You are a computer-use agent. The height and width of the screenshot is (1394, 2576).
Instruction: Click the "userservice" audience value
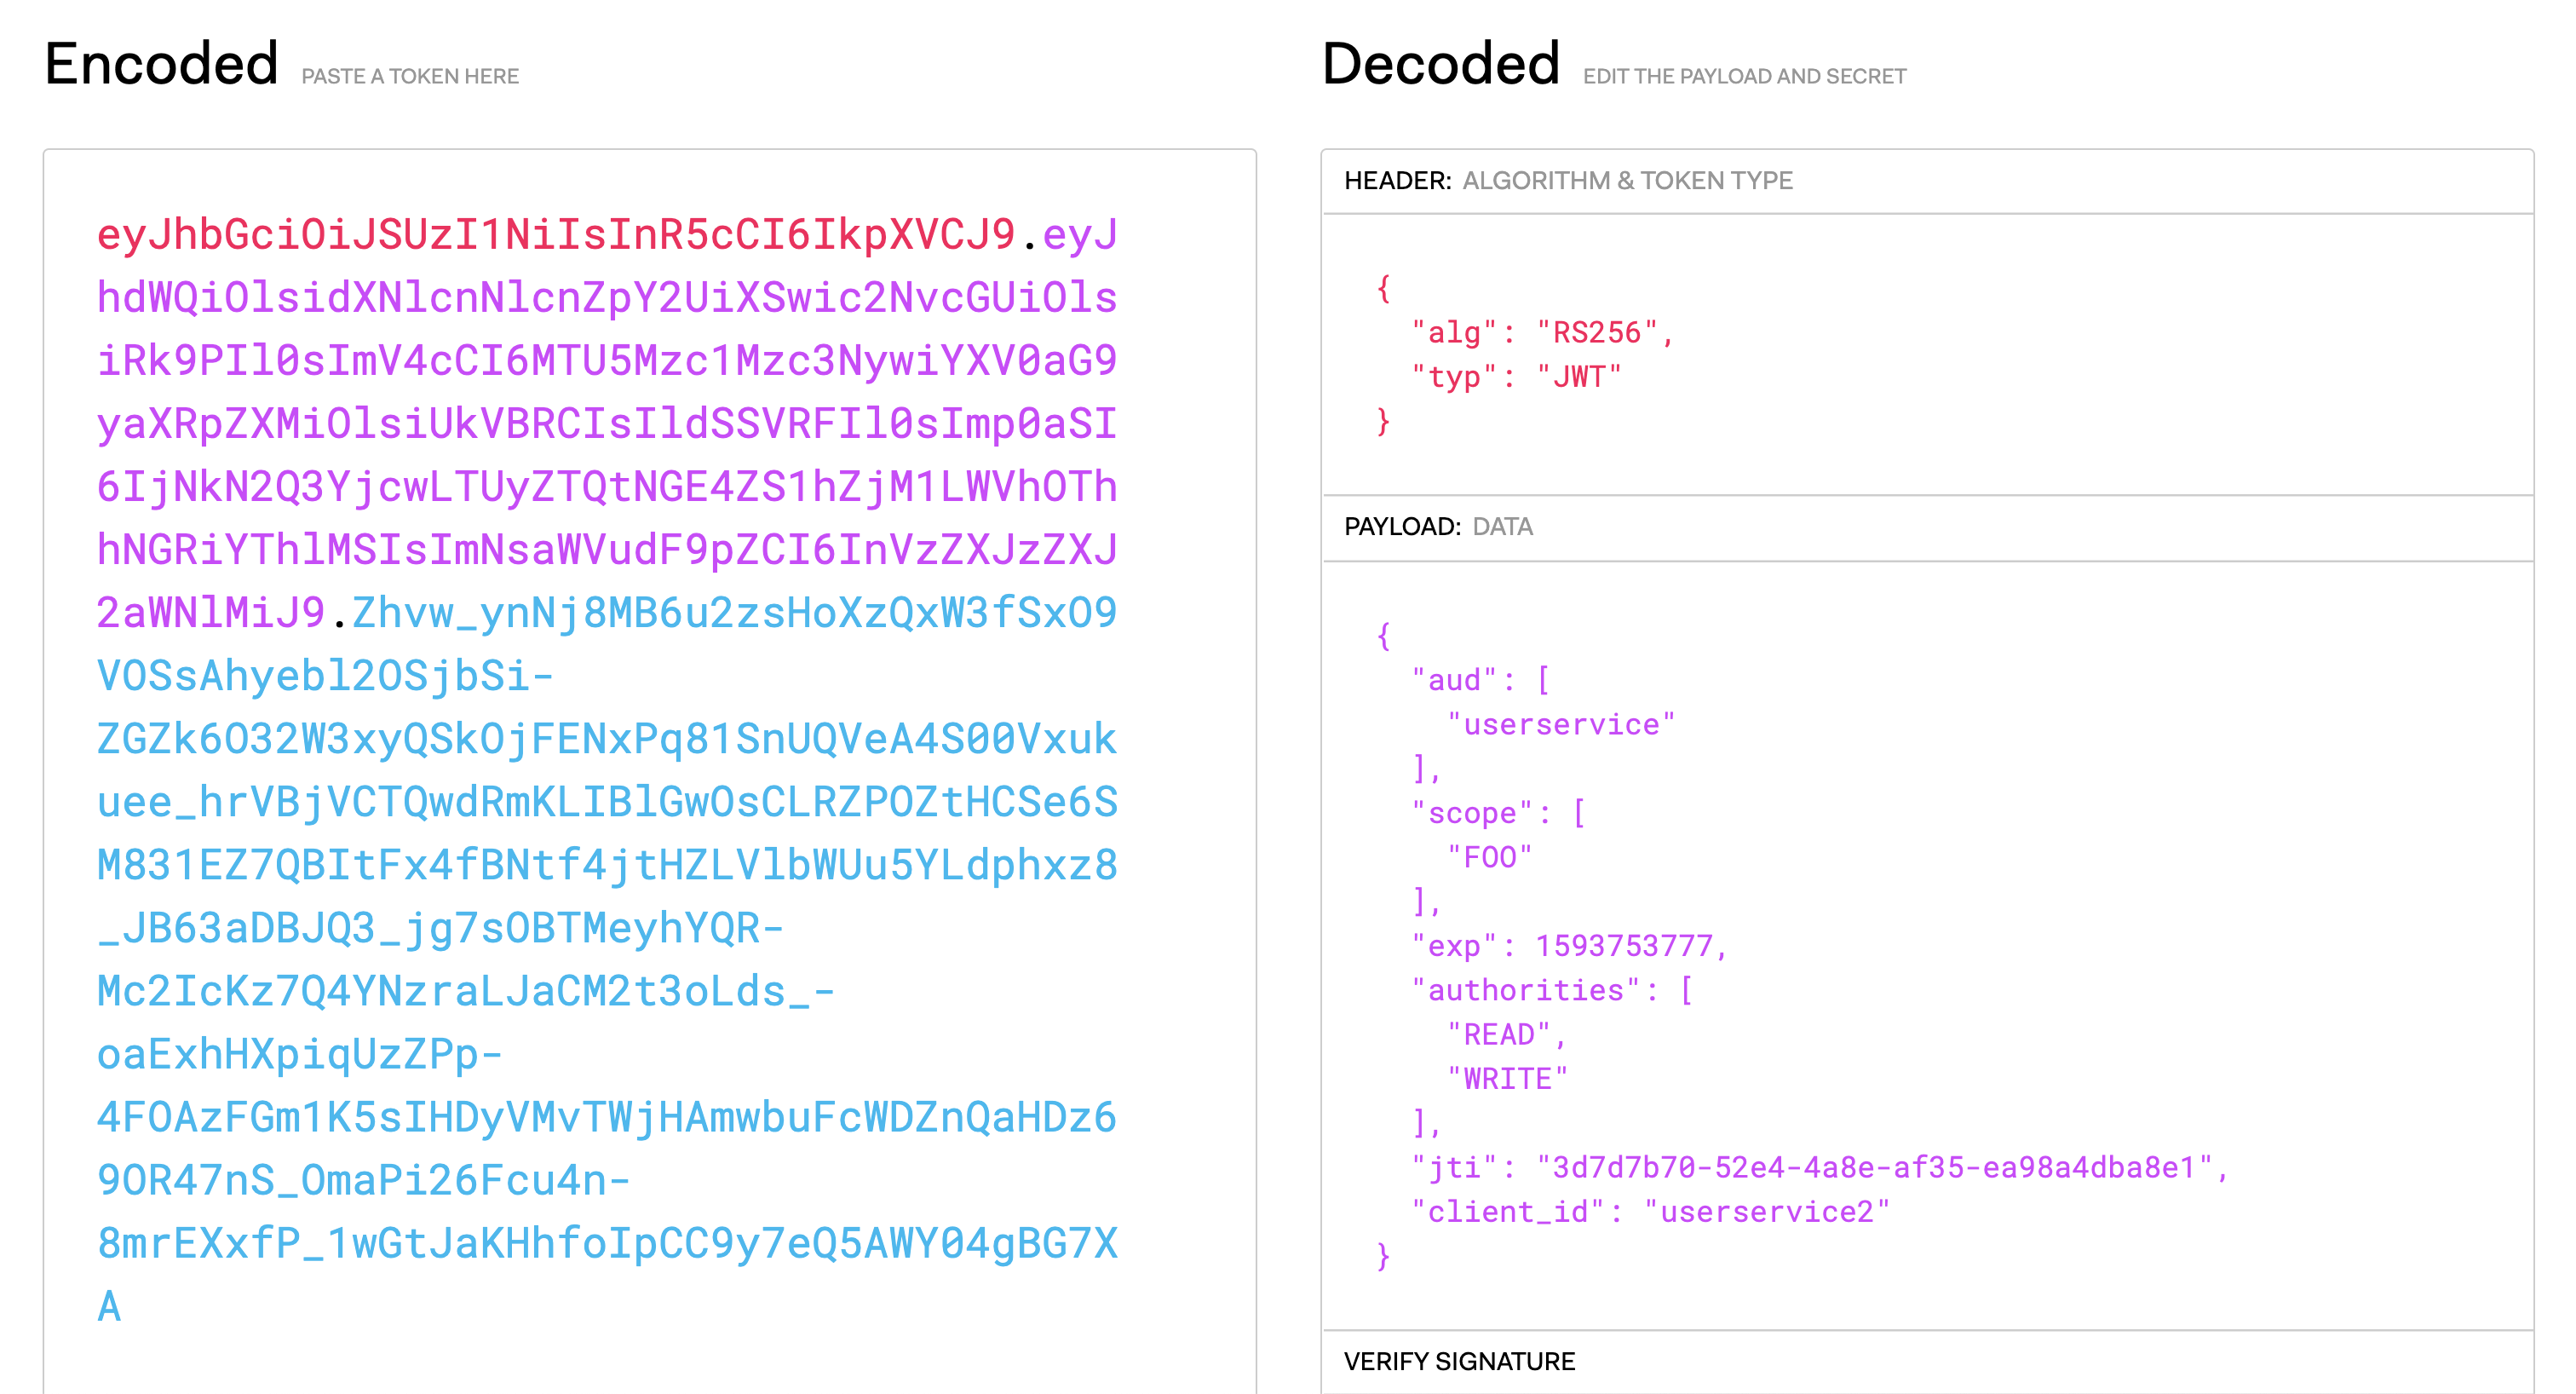coord(1560,725)
